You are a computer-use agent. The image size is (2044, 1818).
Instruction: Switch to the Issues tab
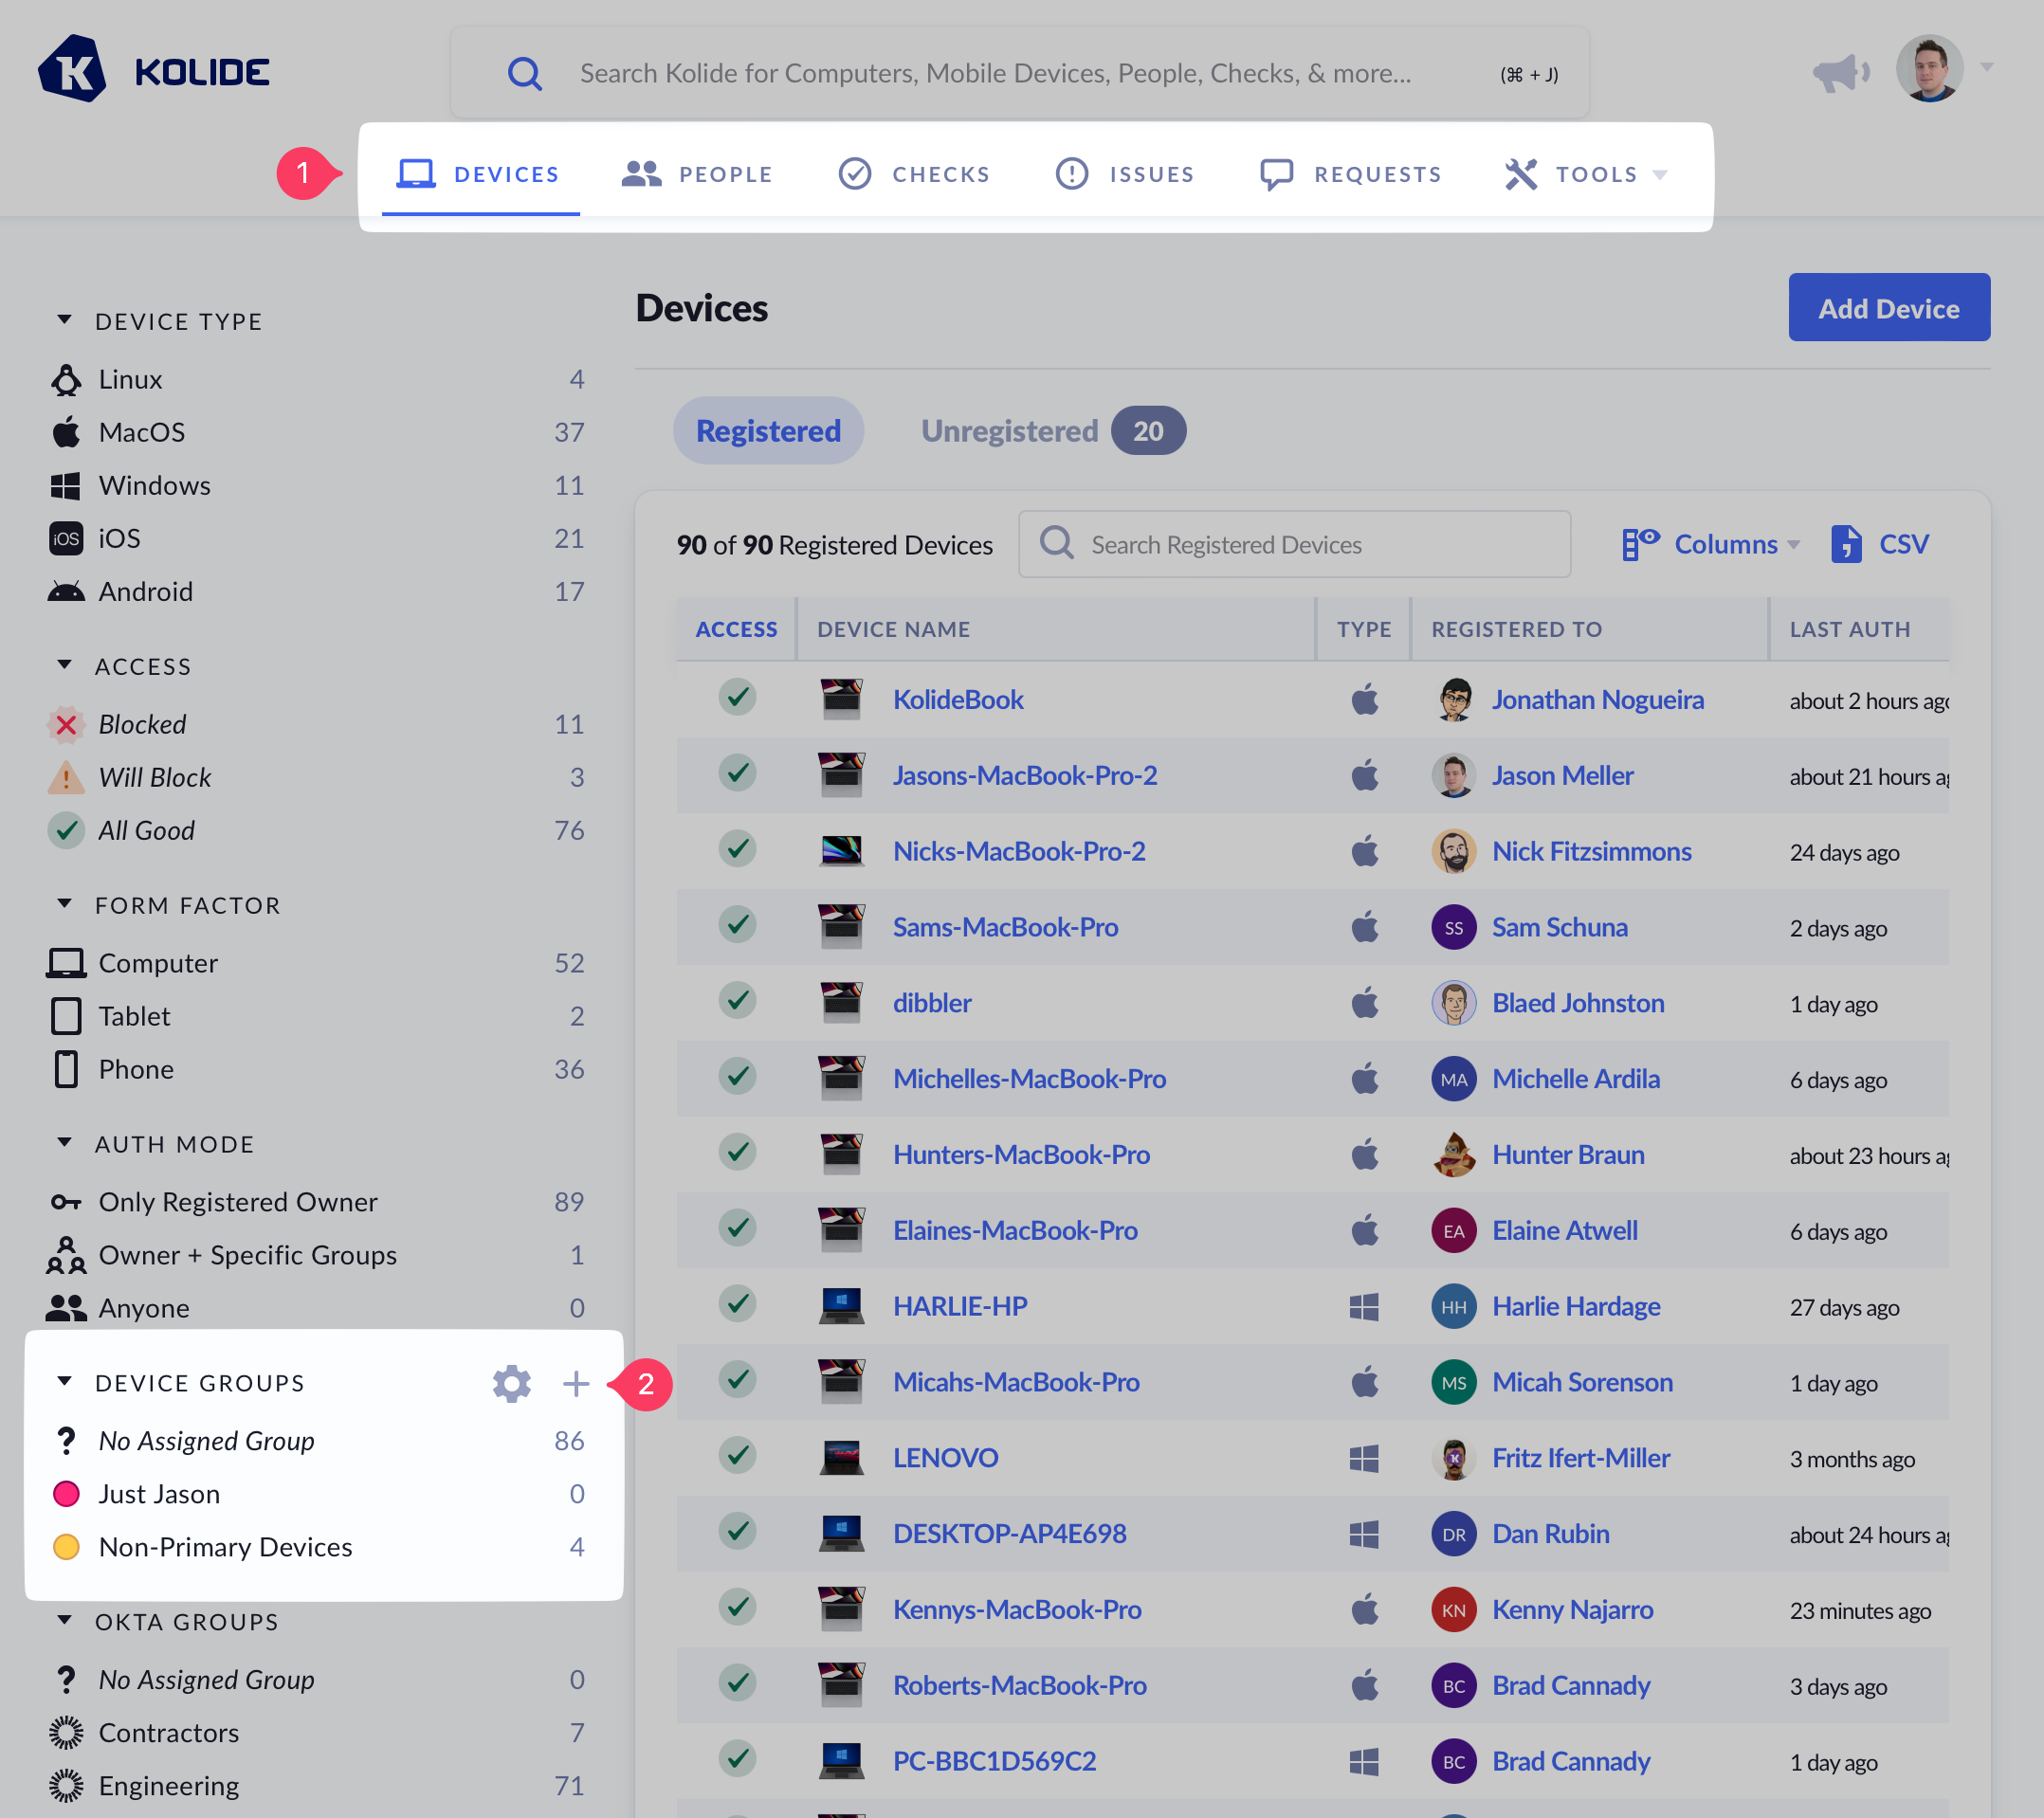tap(1125, 174)
